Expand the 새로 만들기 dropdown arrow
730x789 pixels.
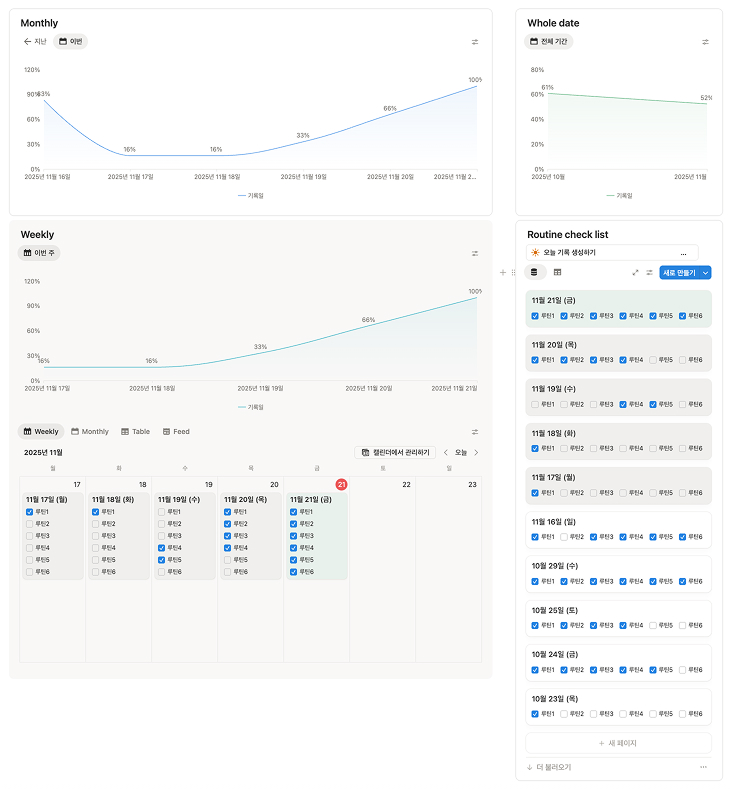point(706,272)
